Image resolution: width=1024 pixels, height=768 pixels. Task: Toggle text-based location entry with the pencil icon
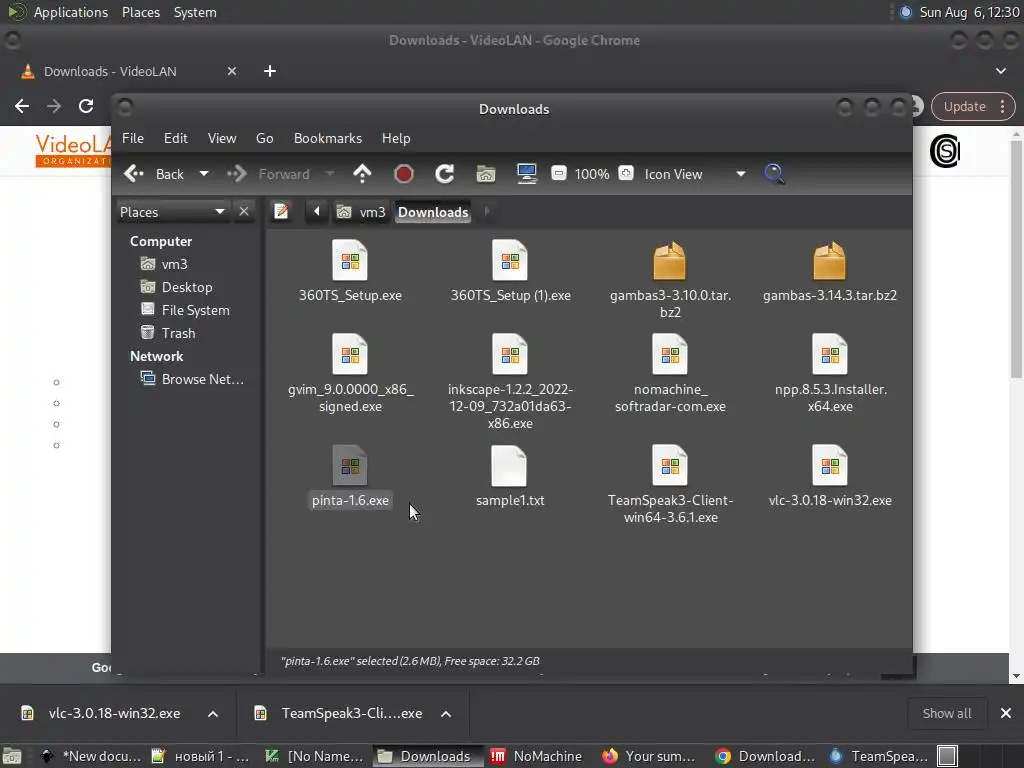(x=281, y=212)
